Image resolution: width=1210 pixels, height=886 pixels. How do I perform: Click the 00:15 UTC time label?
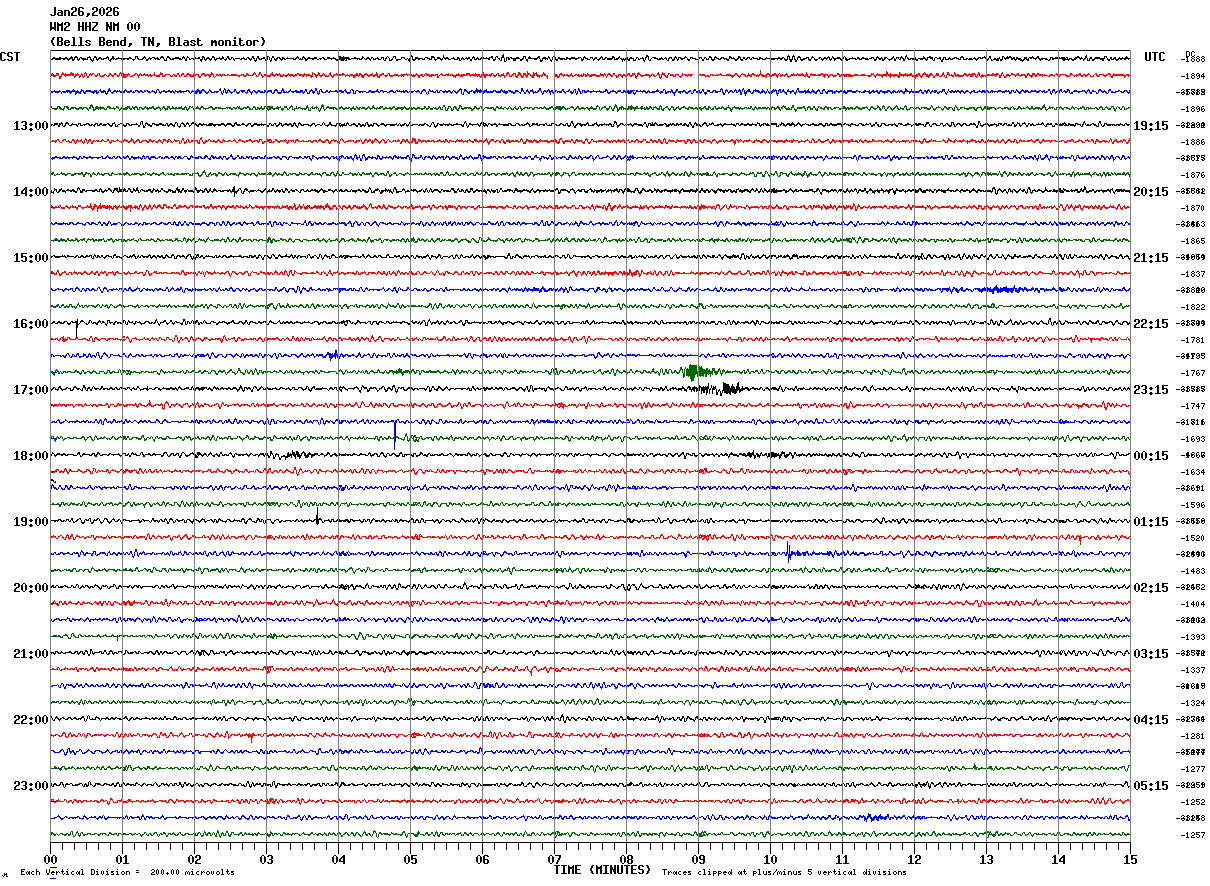pos(1151,456)
